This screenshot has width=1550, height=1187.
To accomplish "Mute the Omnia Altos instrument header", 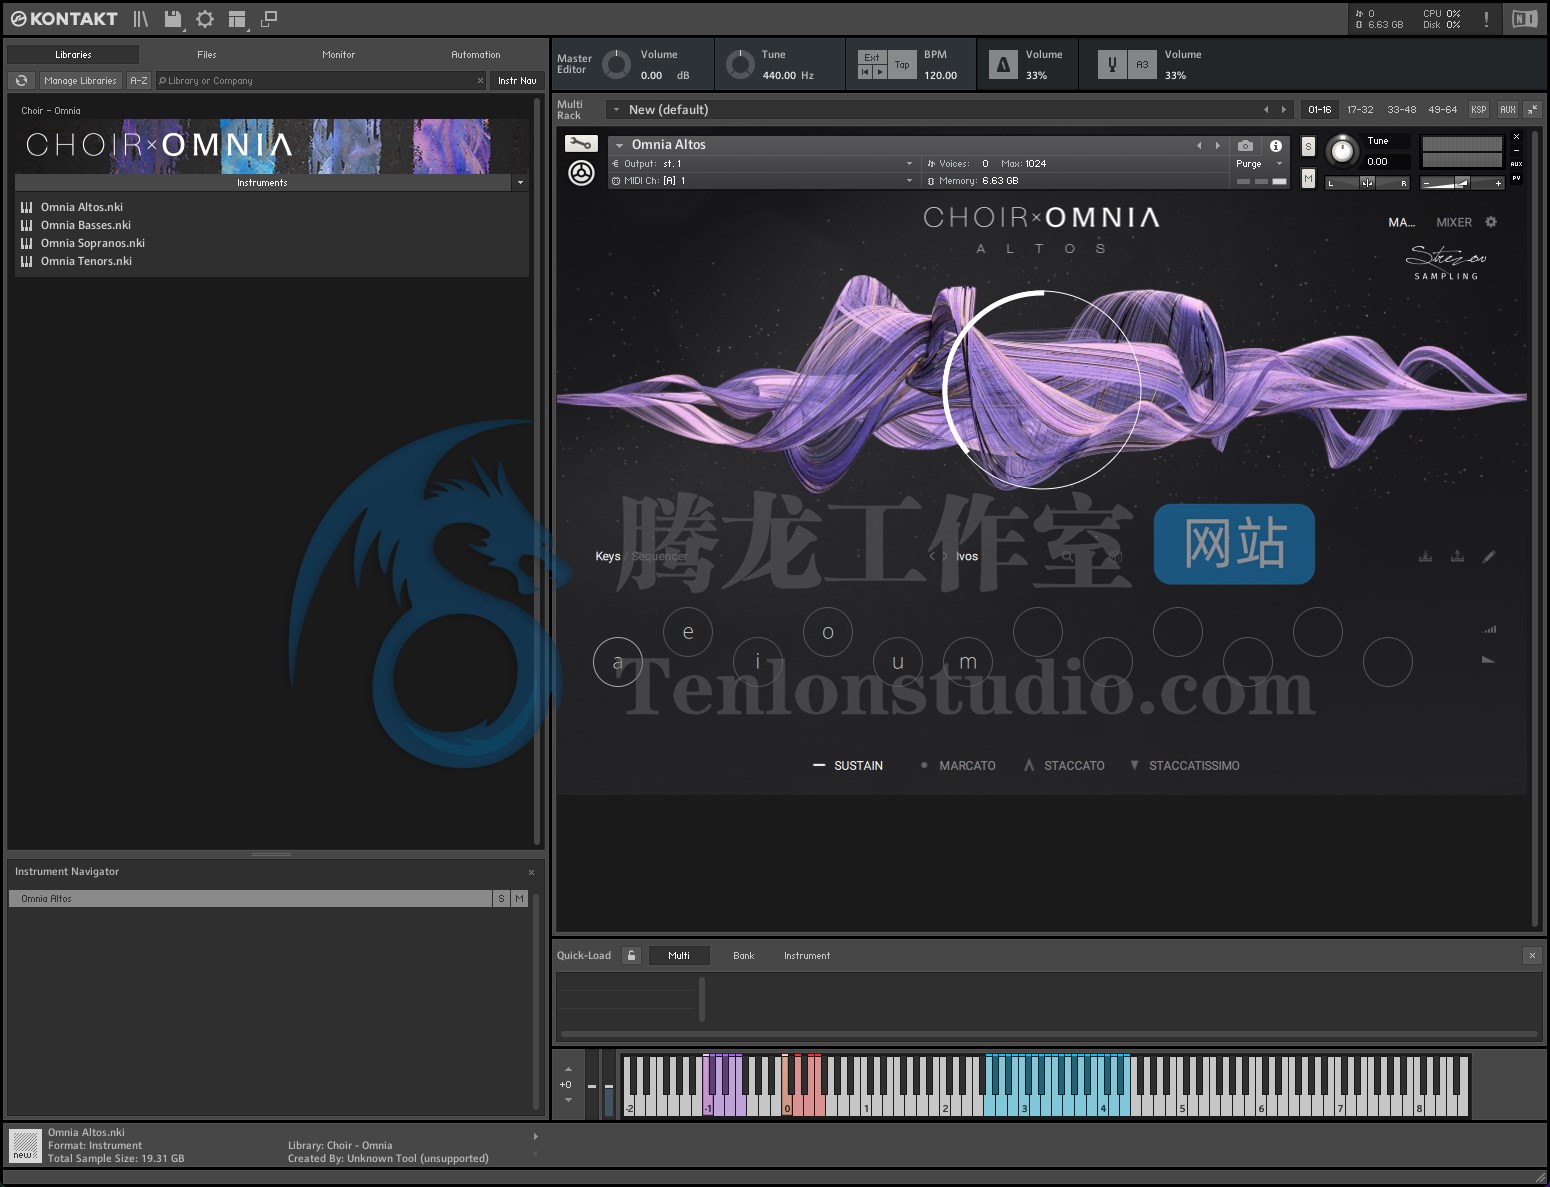I will tap(1308, 178).
